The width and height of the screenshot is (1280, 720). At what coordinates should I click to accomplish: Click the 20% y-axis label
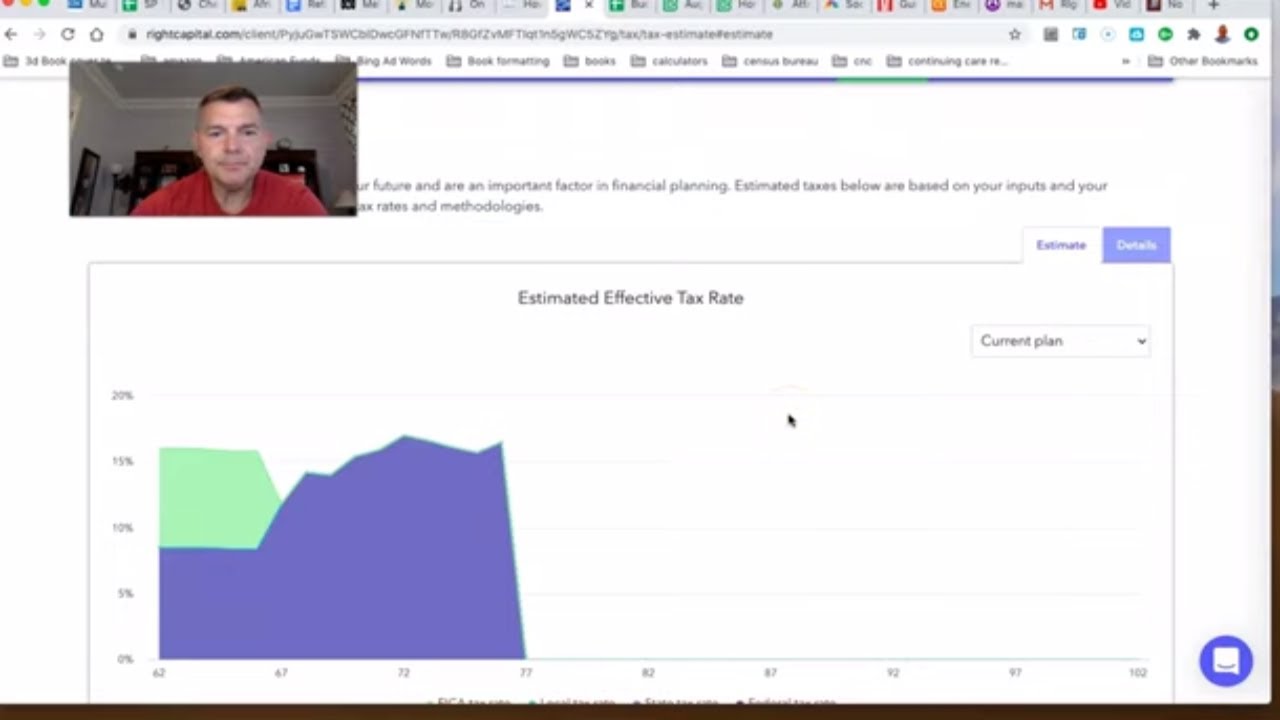[122, 396]
